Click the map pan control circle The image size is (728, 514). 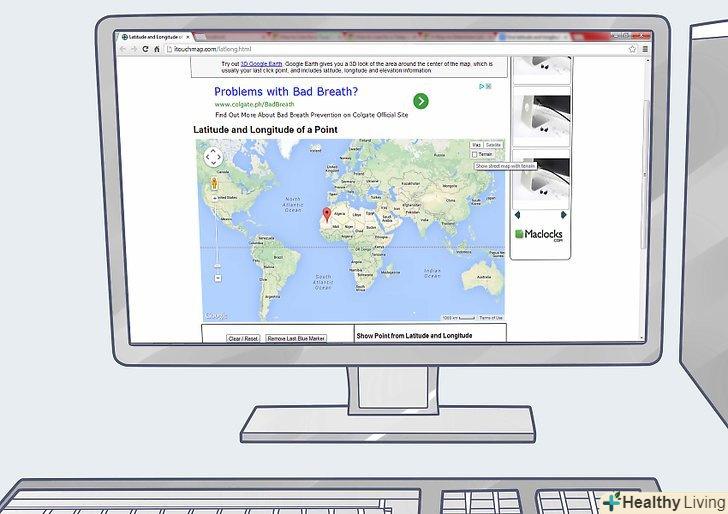(213, 157)
